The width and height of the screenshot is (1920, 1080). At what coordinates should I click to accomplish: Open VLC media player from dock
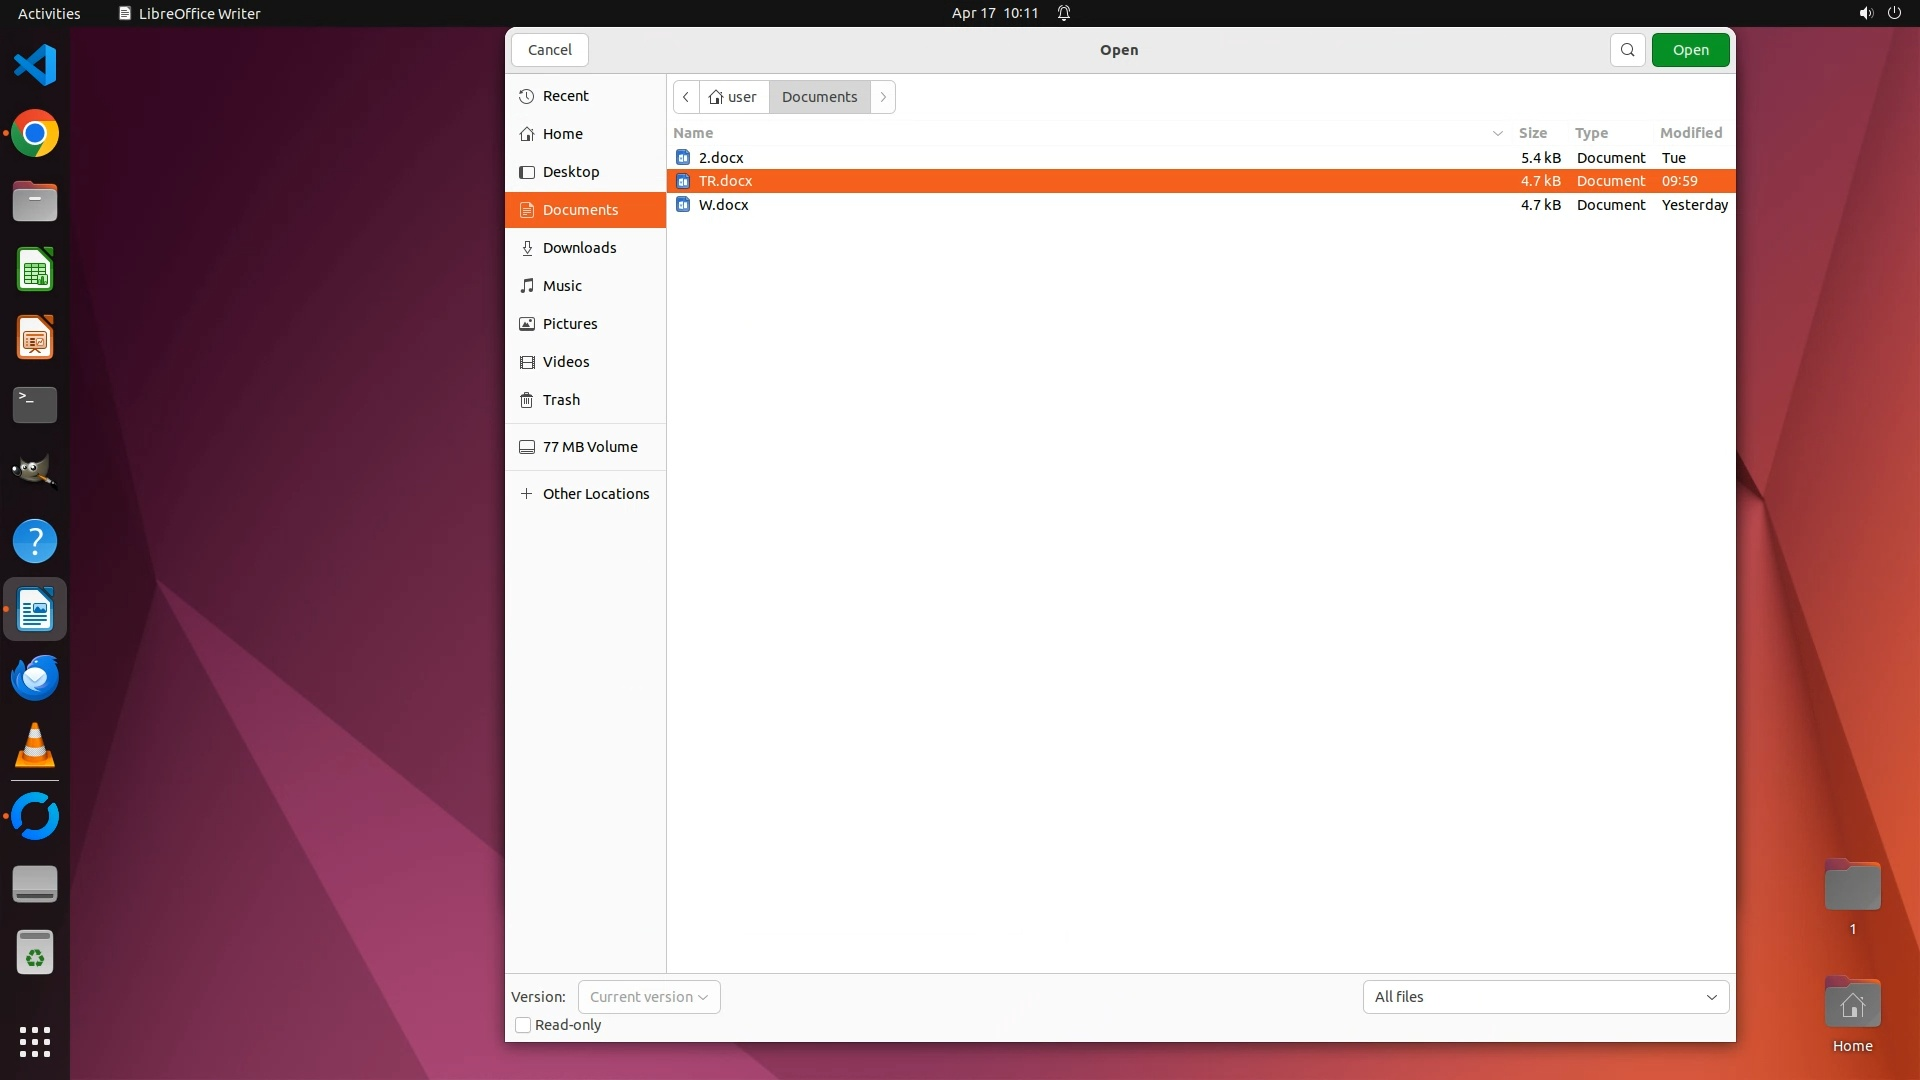pyautogui.click(x=35, y=746)
